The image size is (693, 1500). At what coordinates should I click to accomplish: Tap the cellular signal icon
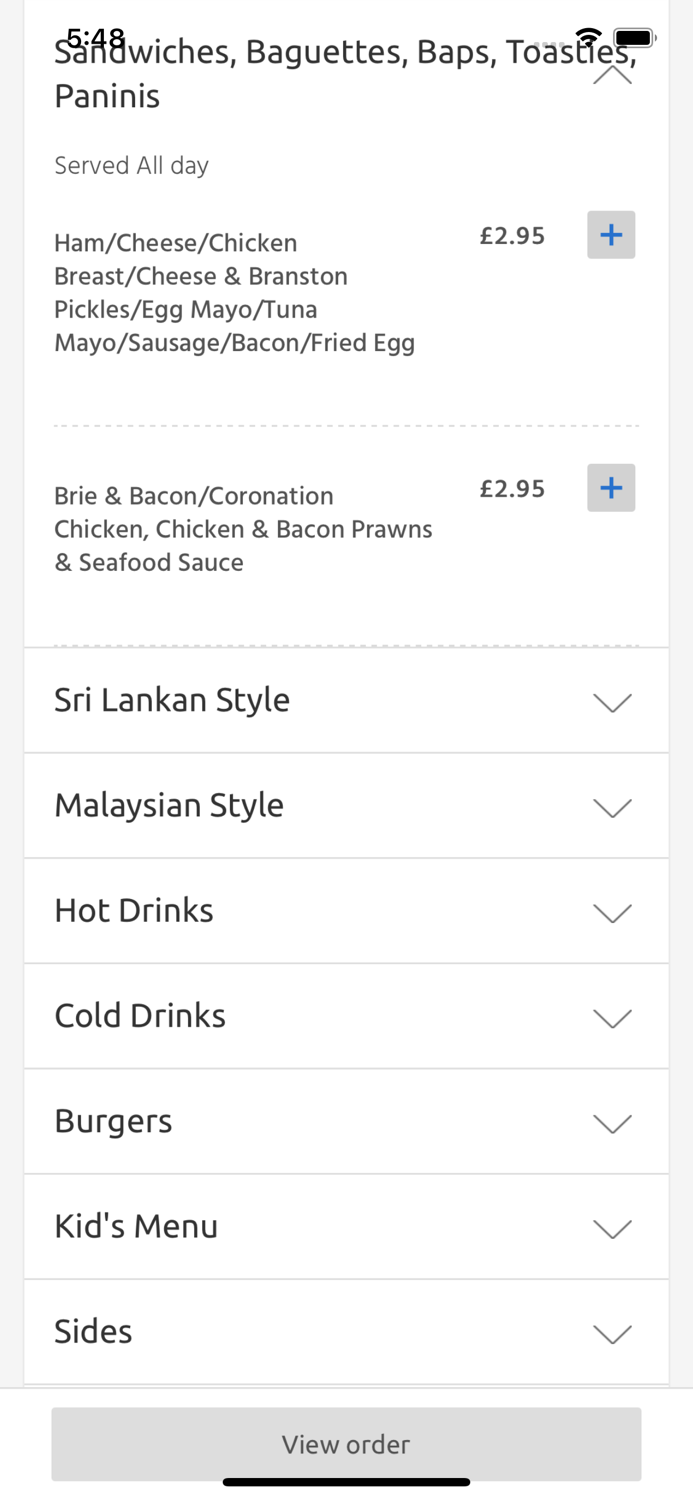click(549, 40)
